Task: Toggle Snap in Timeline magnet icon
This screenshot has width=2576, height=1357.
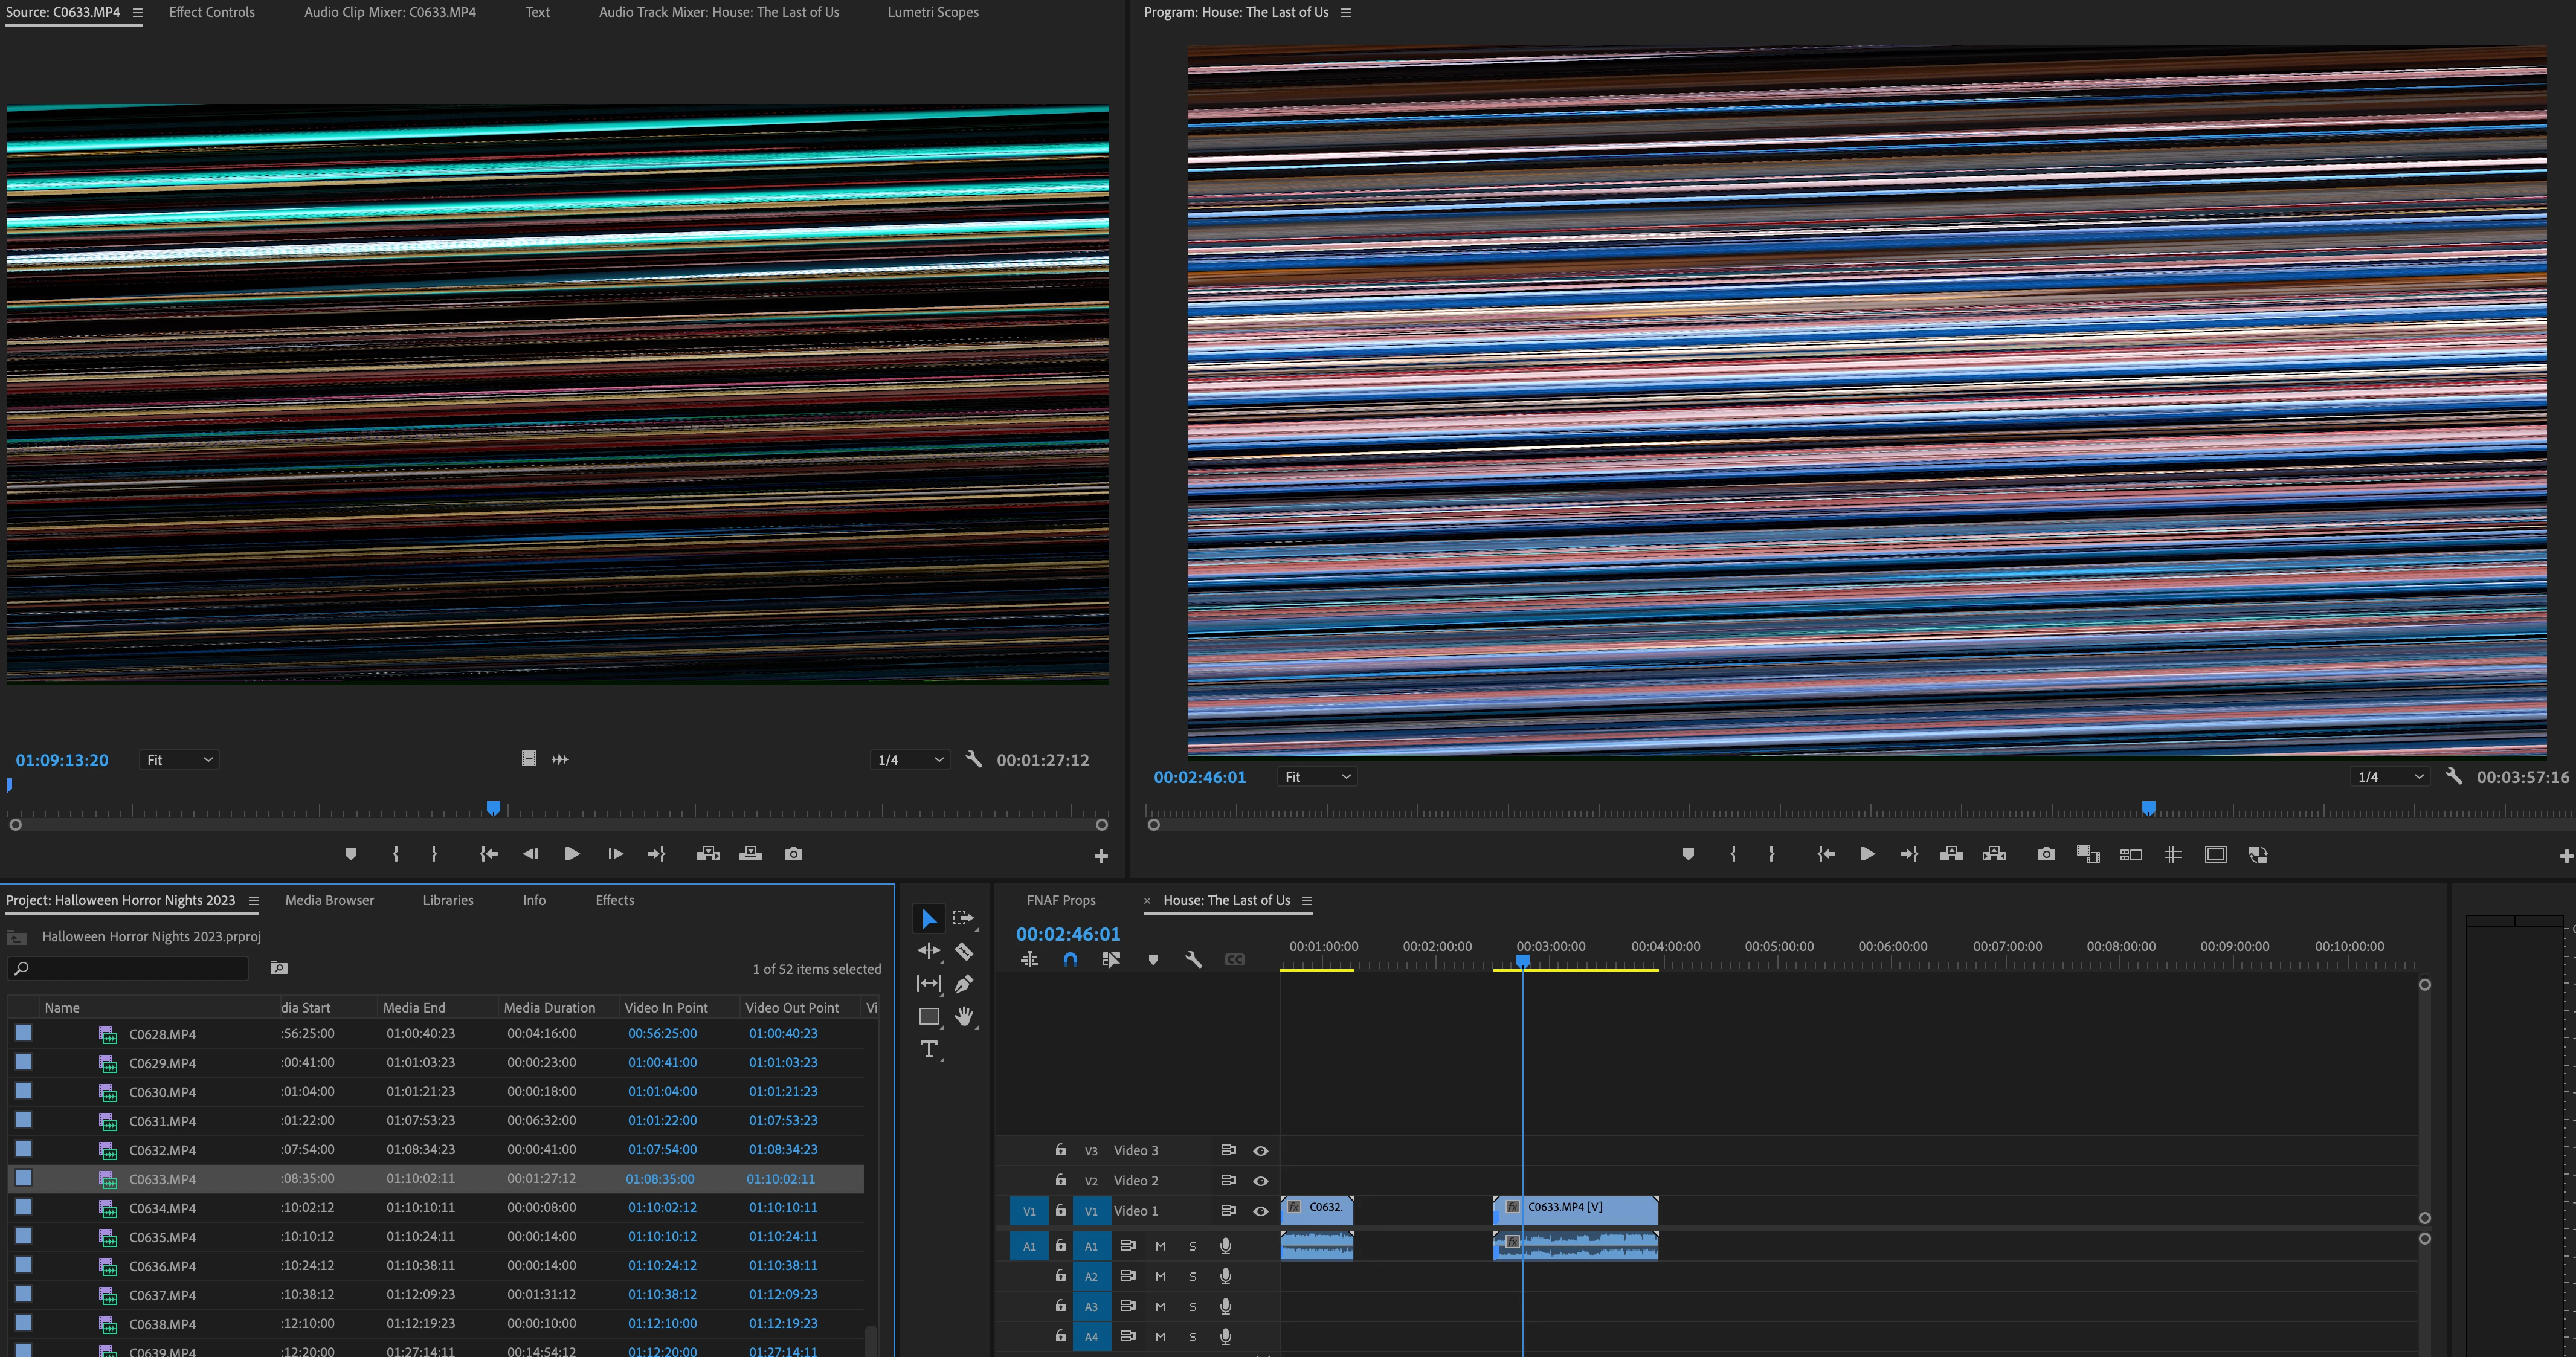Action: 1070,959
